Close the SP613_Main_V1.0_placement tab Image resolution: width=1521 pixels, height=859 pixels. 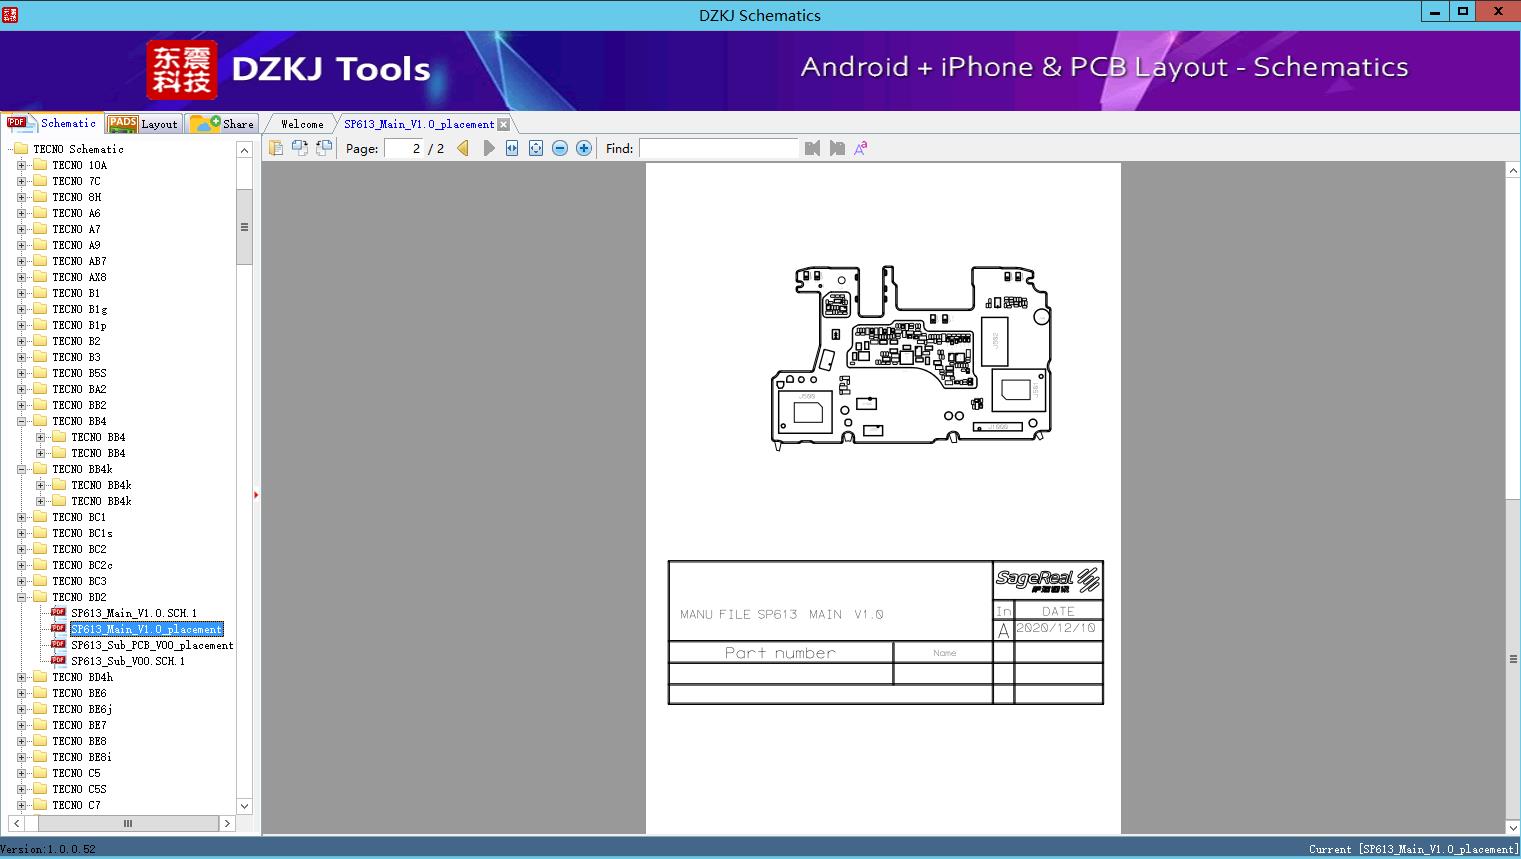tap(504, 124)
